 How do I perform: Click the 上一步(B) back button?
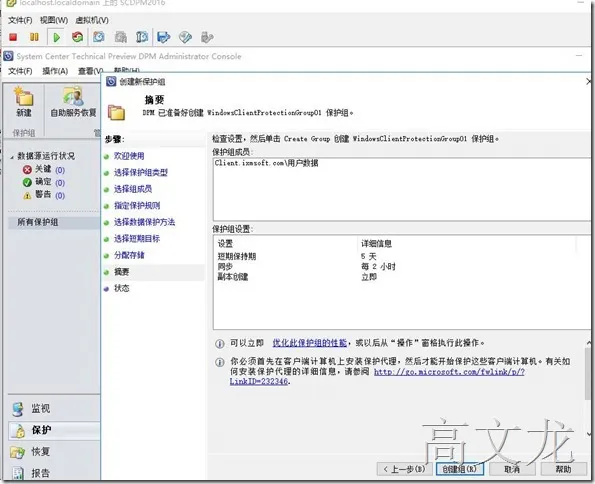[404, 470]
